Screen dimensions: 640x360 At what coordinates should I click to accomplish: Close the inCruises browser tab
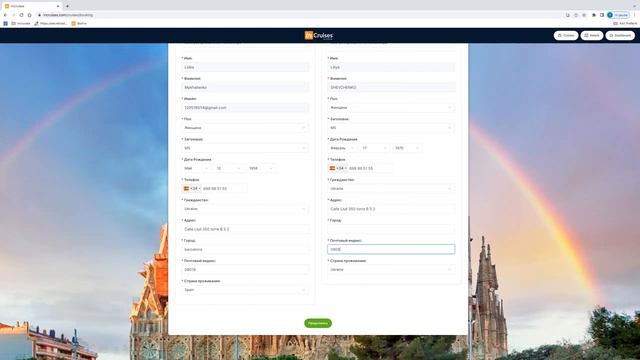[58, 6]
